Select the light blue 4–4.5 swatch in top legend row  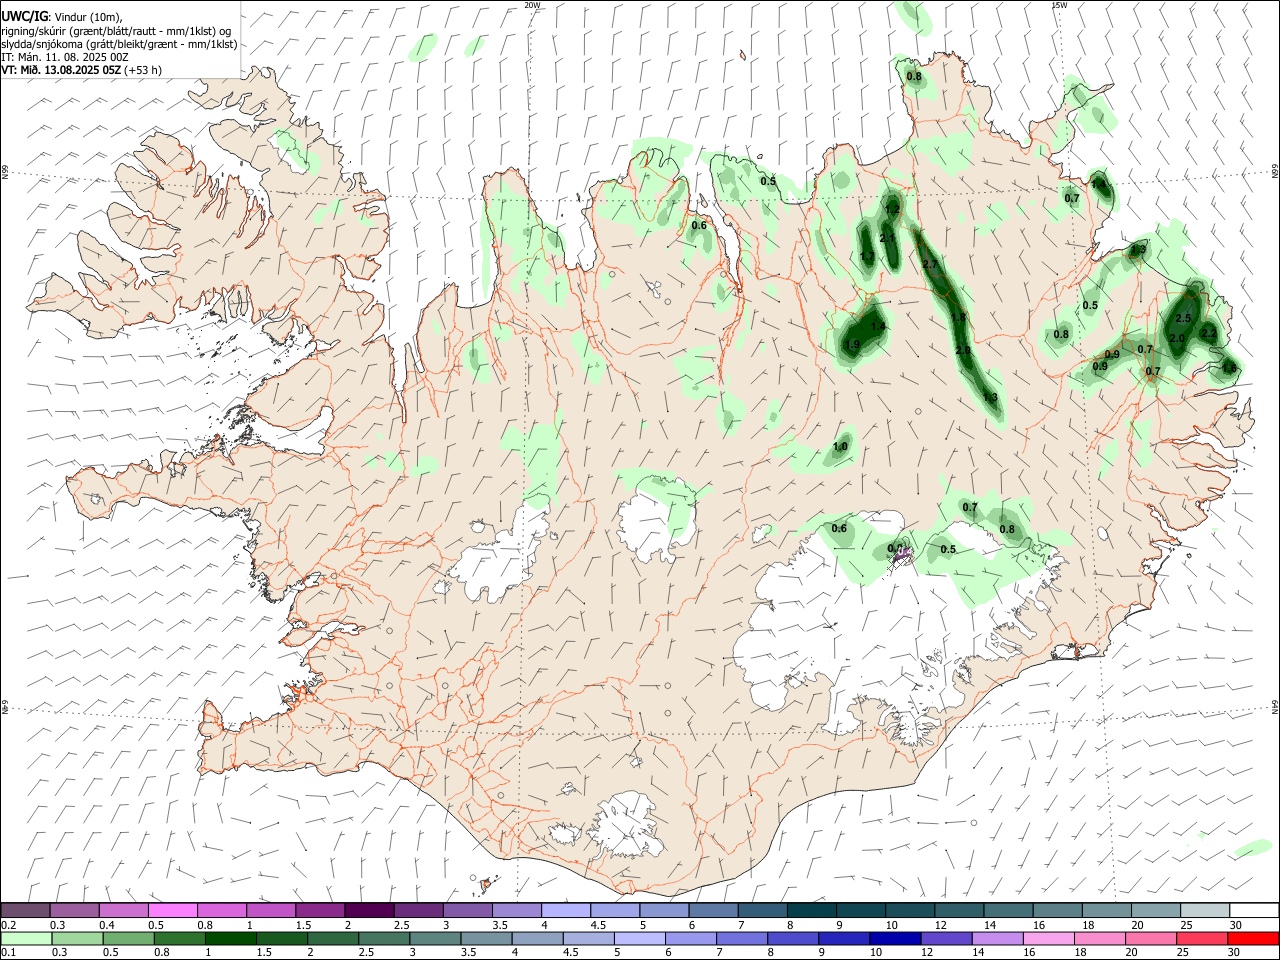point(566,910)
